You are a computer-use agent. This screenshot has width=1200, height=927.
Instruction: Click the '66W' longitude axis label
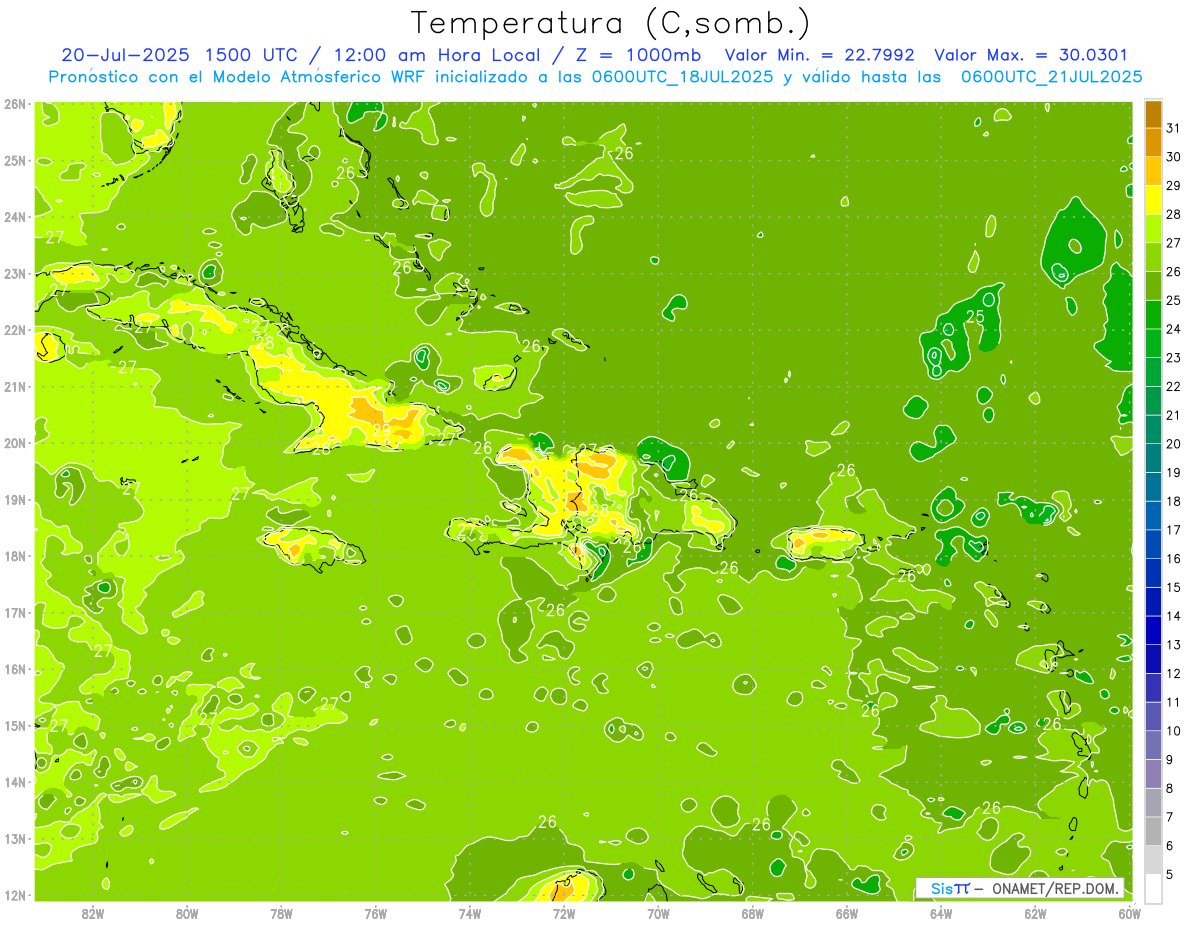click(847, 913)
